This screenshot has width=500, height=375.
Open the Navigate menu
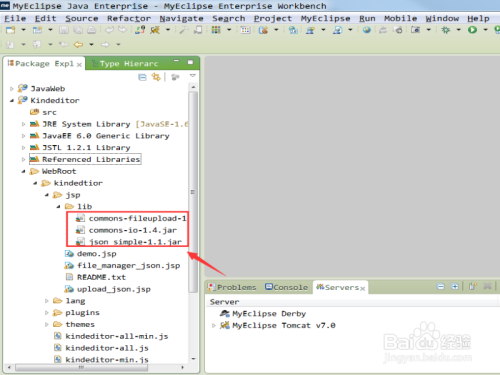click(x=181, y=18)
